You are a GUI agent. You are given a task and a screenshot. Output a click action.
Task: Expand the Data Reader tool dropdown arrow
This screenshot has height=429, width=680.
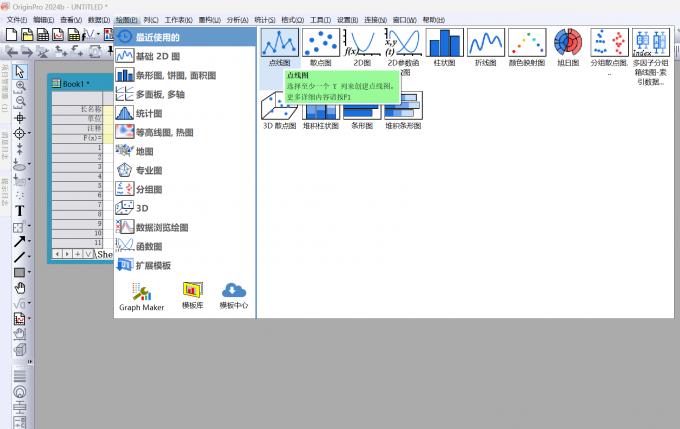coord(29,134)
